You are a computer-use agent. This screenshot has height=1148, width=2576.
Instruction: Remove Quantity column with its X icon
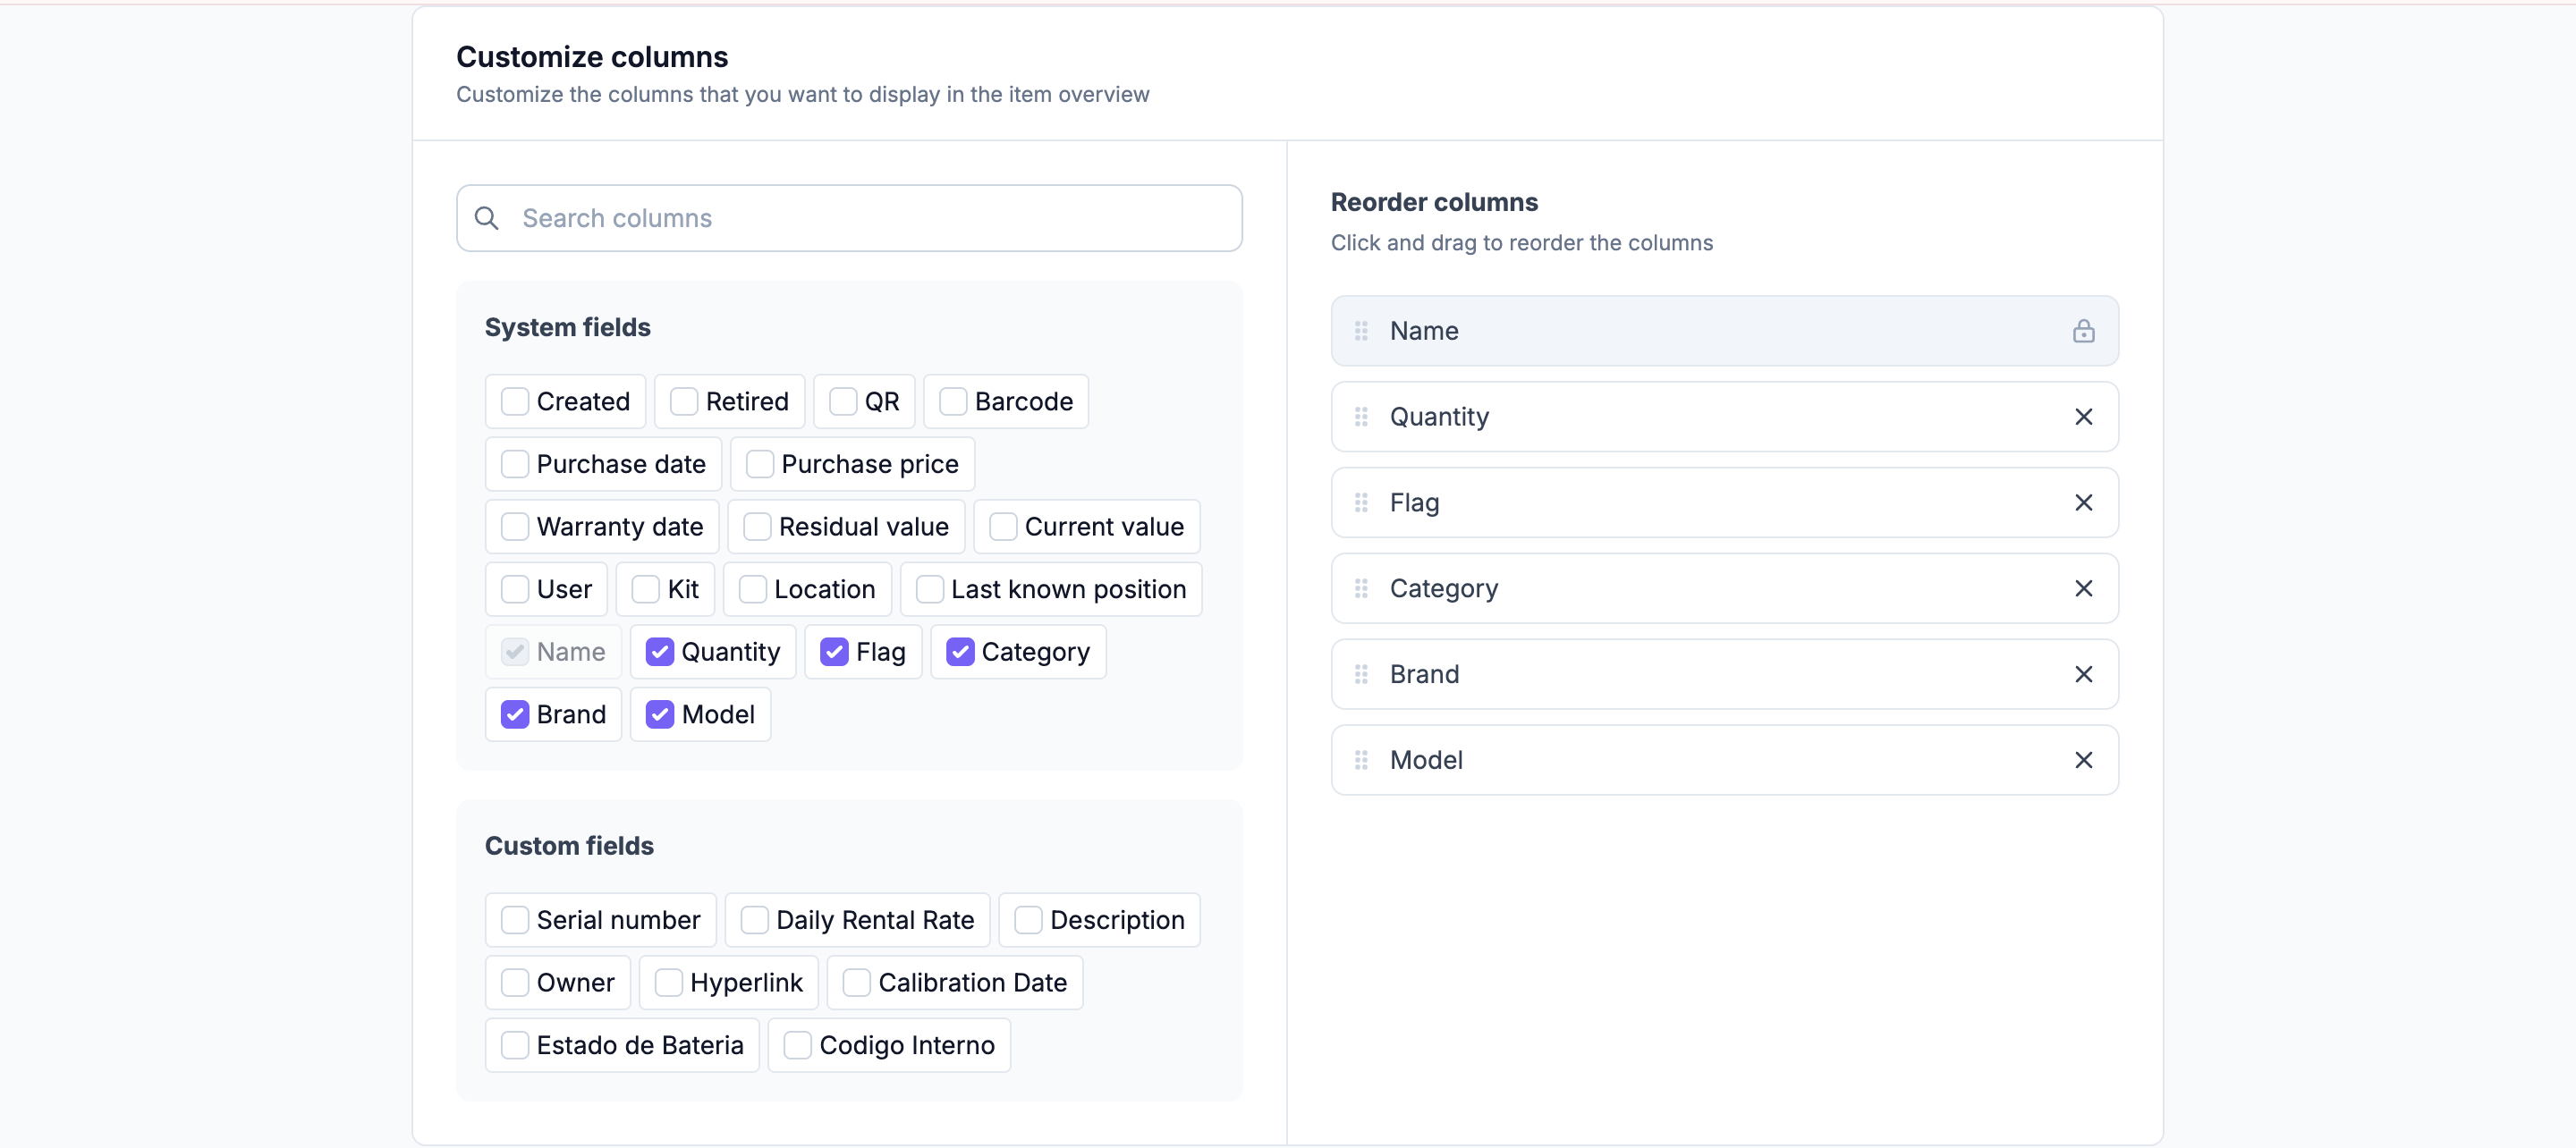tap(2083, 417)
